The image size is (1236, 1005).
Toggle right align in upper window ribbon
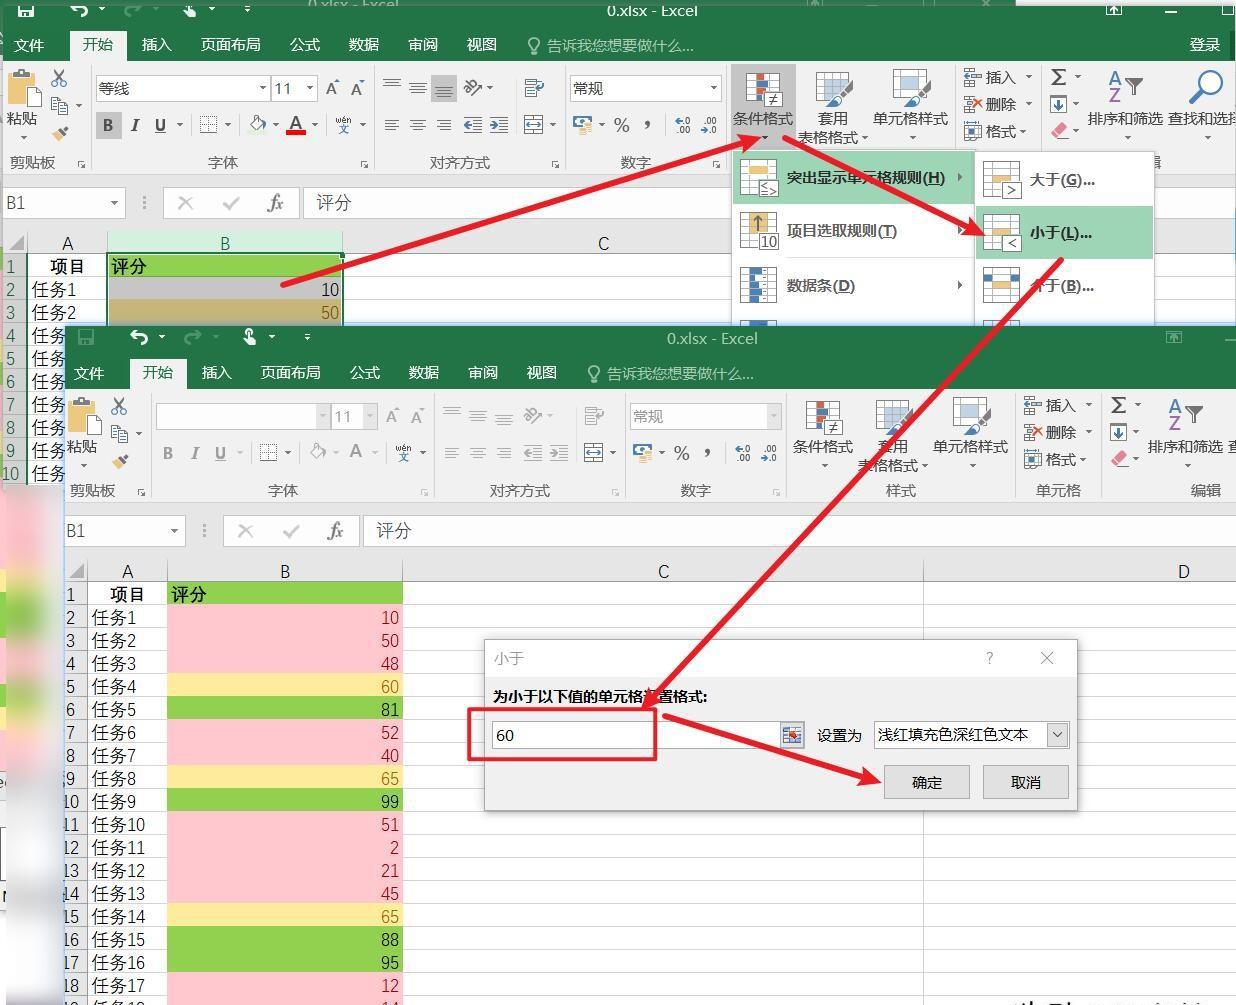point(444,125)
